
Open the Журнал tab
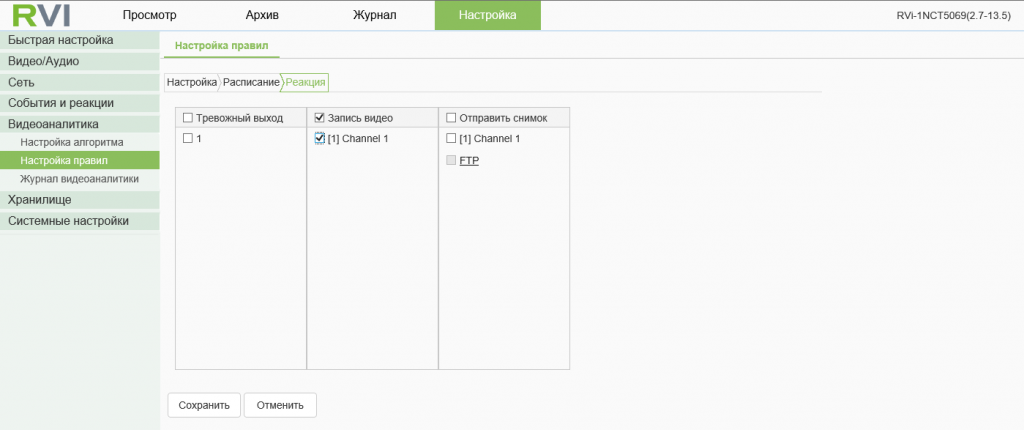(x=374, y=15)
